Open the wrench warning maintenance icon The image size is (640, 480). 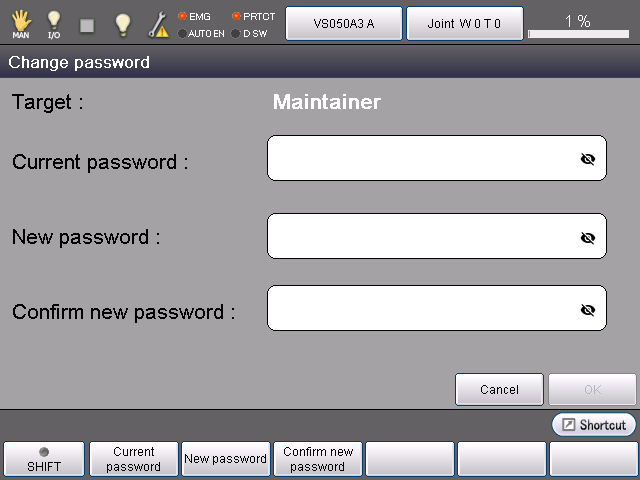[x=158, y=24]
